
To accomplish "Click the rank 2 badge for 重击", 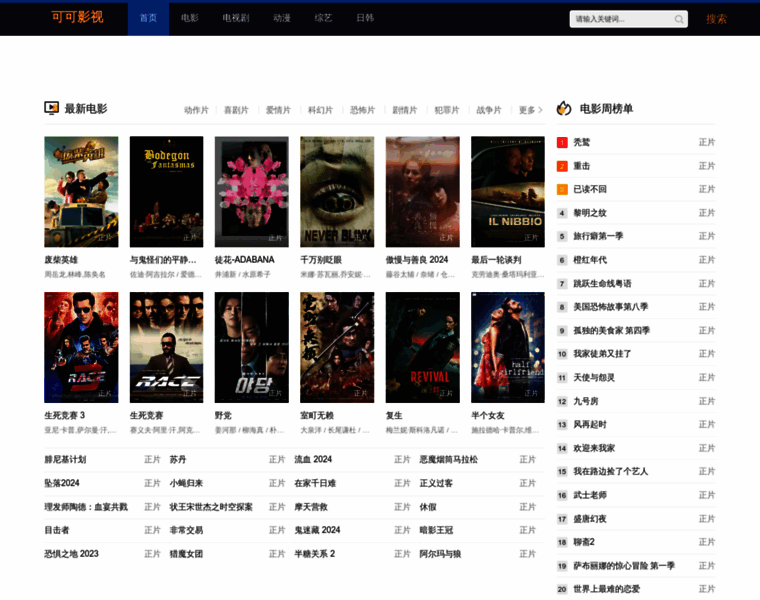I will click(x=562, y=166).
